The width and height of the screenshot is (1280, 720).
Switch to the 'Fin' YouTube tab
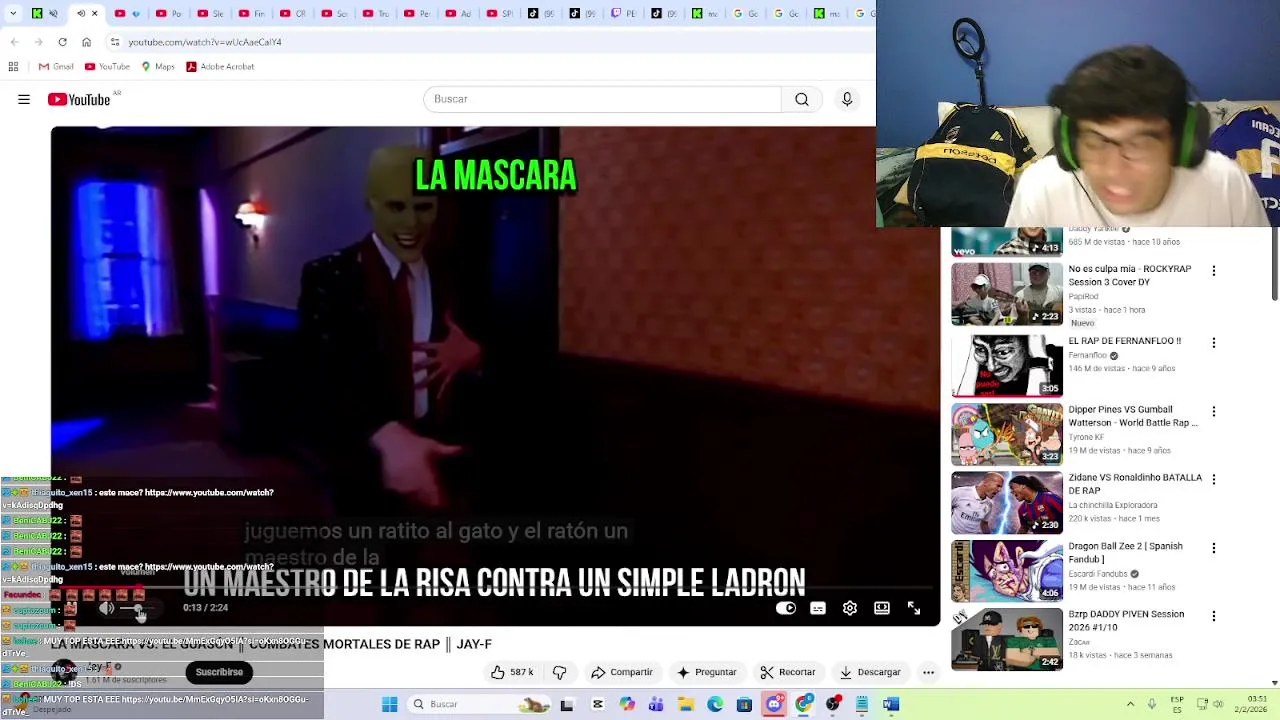pos(251,14)
